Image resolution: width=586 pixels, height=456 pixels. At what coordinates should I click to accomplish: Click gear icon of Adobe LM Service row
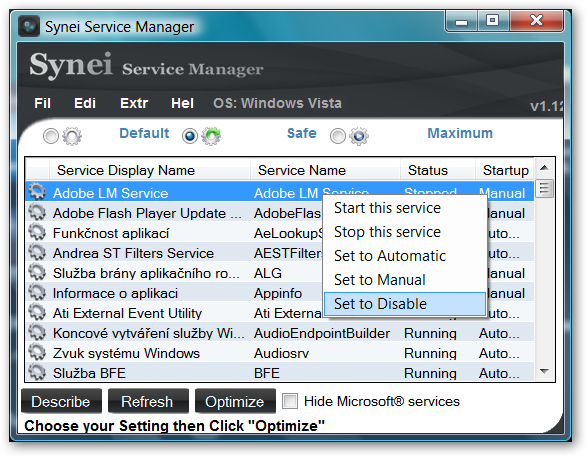point(37,192)
